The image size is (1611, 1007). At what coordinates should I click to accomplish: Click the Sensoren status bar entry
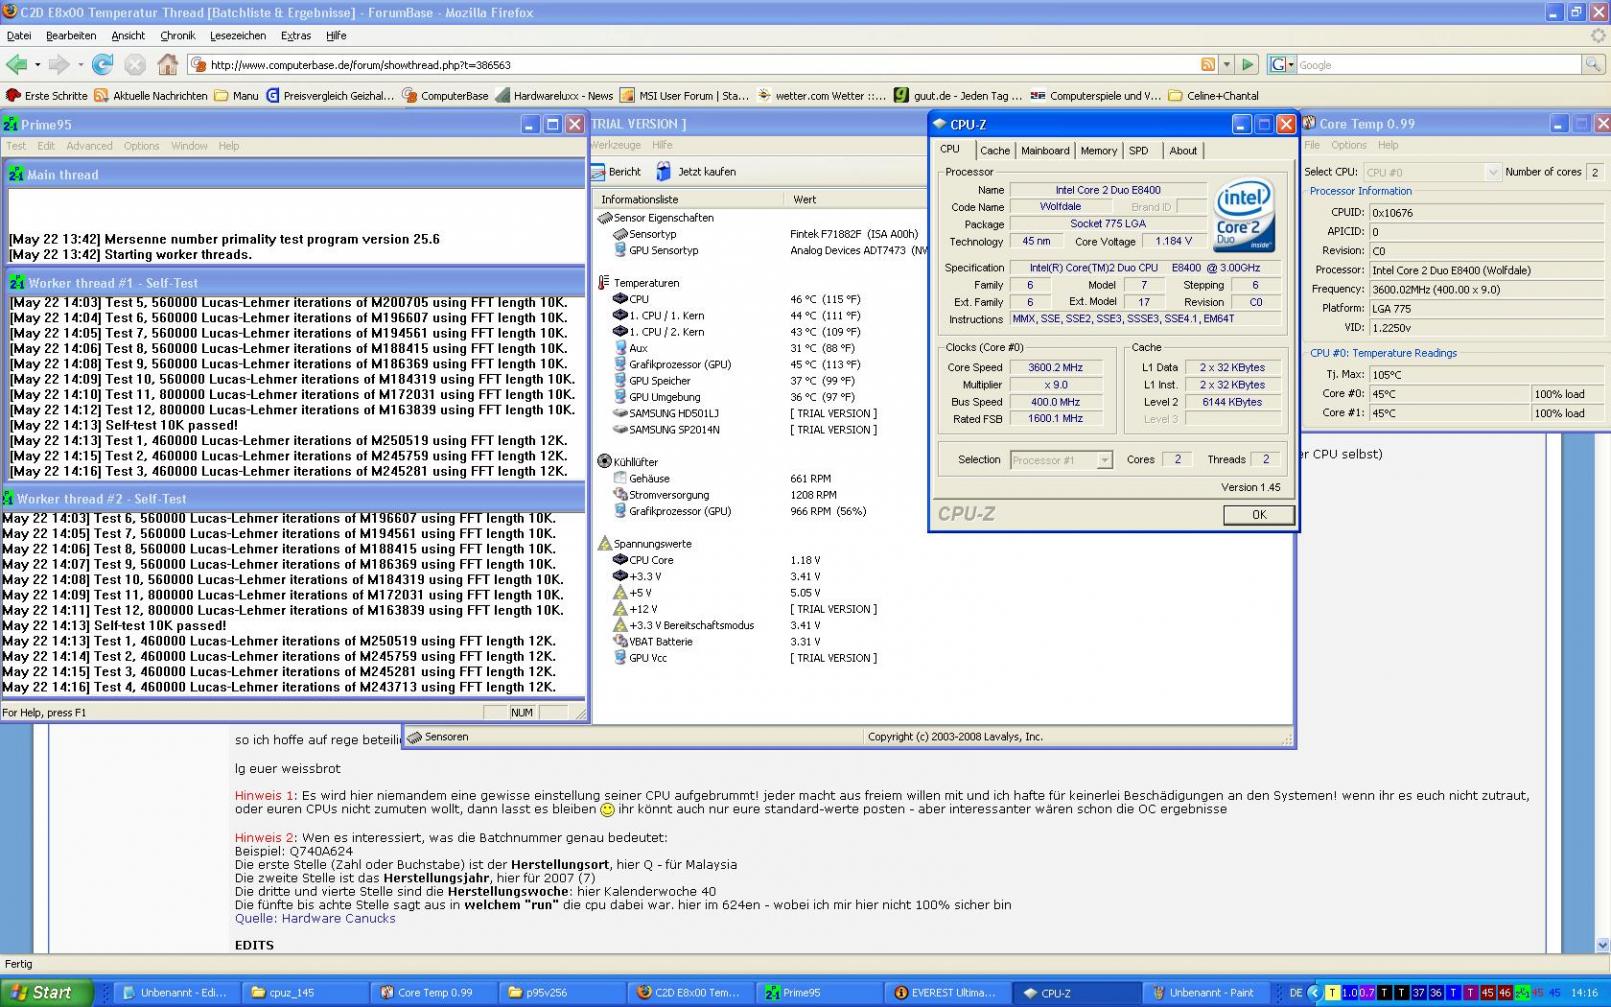tap(438, 737)
